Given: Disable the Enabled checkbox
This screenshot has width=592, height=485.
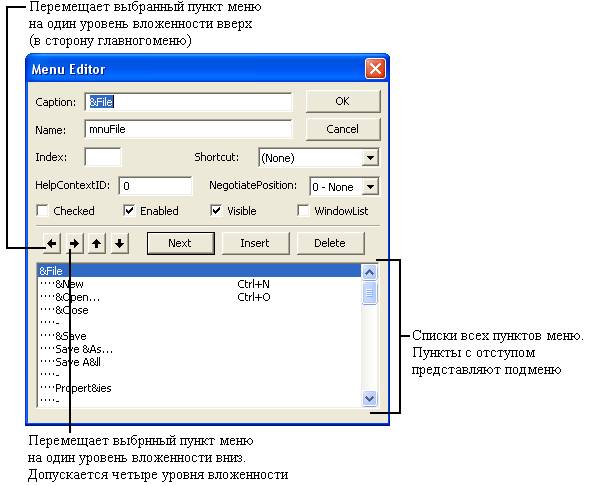Looking at the screenshot, I should (129, 211).
